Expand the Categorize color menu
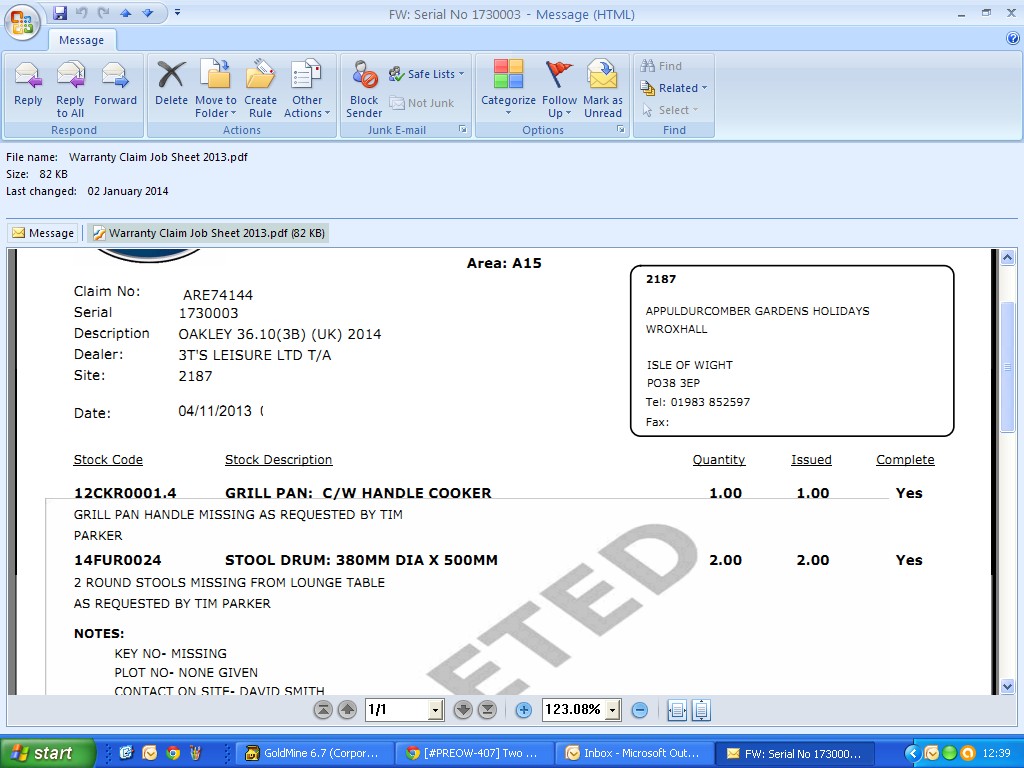The width and height of the screenshot is (1024, 768). (x=508, y=88)
